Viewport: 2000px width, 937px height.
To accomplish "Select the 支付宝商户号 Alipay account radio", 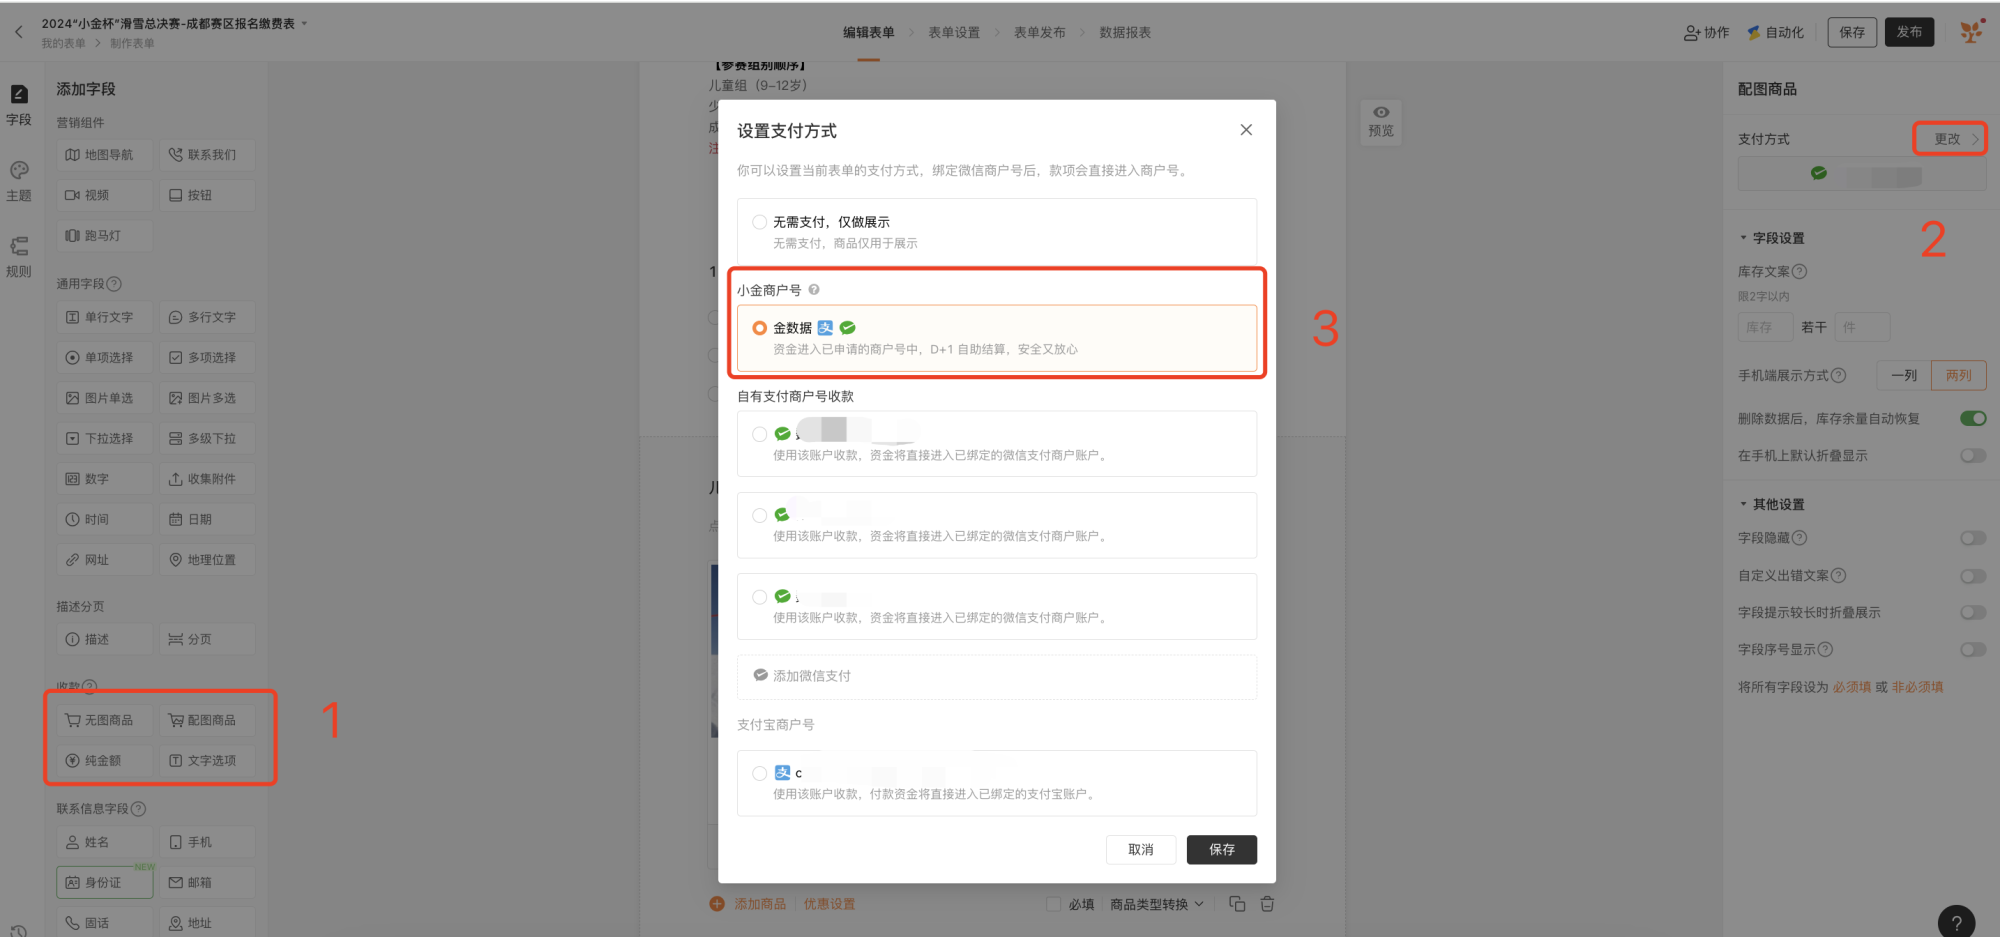I will click(760, 773).
